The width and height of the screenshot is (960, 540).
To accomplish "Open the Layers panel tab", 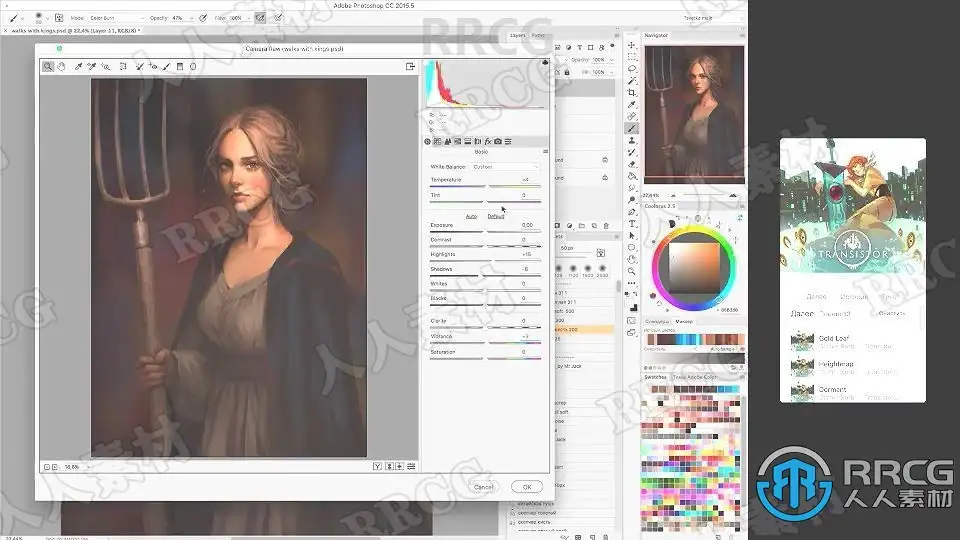I will 518,36.
